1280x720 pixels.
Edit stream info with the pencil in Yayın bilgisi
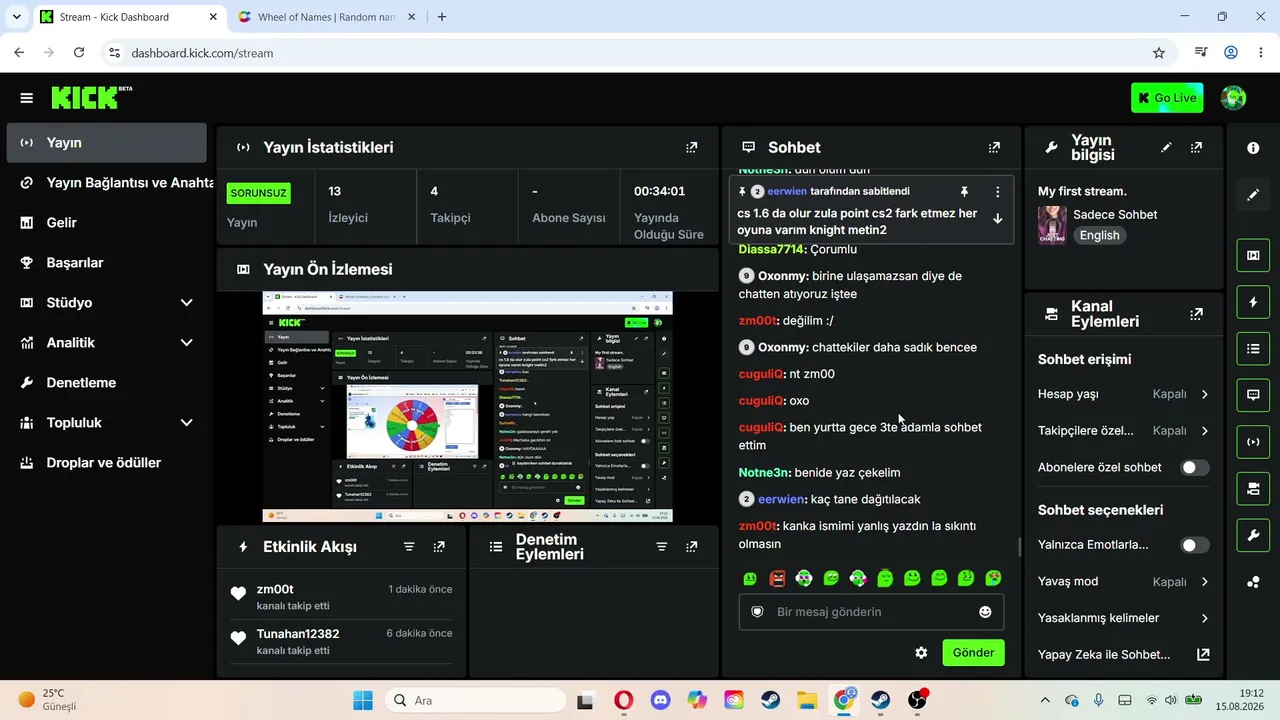click(1166, 147)
